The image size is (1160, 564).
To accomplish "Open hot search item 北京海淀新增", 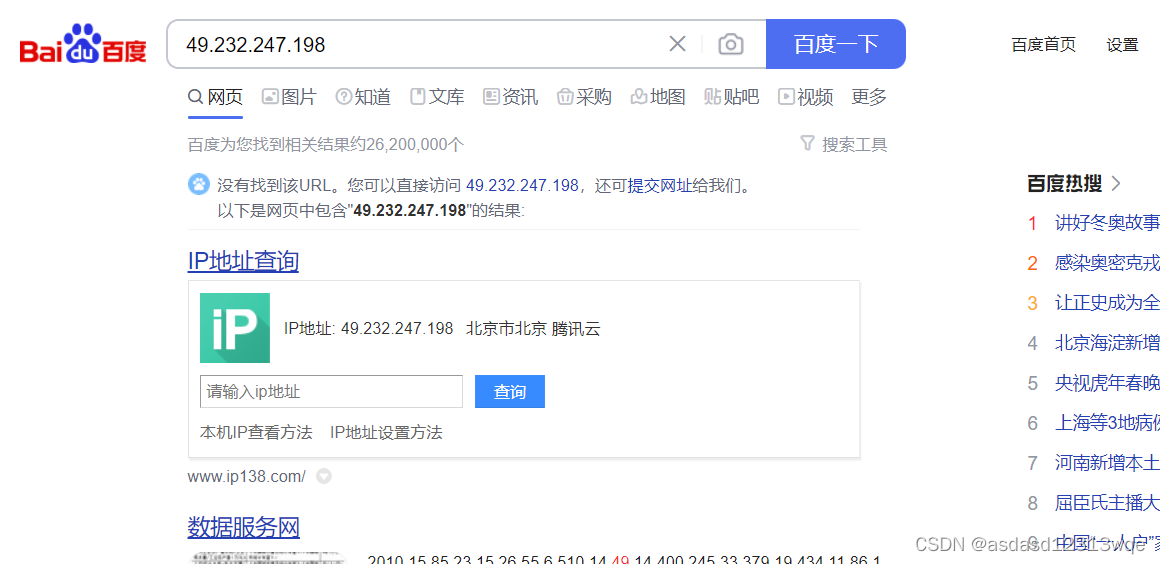I will (x=1107, y=343).
